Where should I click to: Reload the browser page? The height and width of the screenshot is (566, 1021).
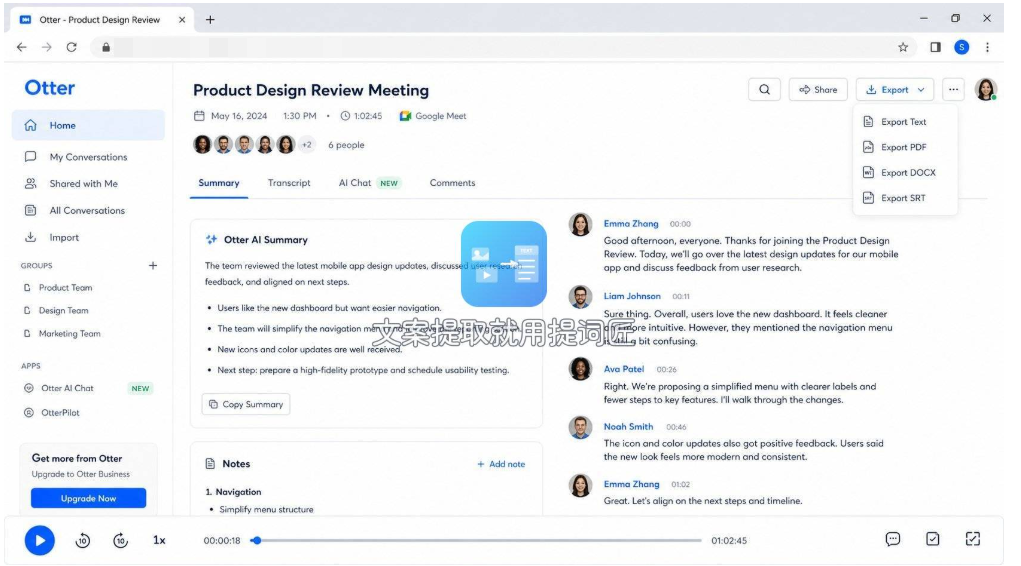(x=72, y=47)
